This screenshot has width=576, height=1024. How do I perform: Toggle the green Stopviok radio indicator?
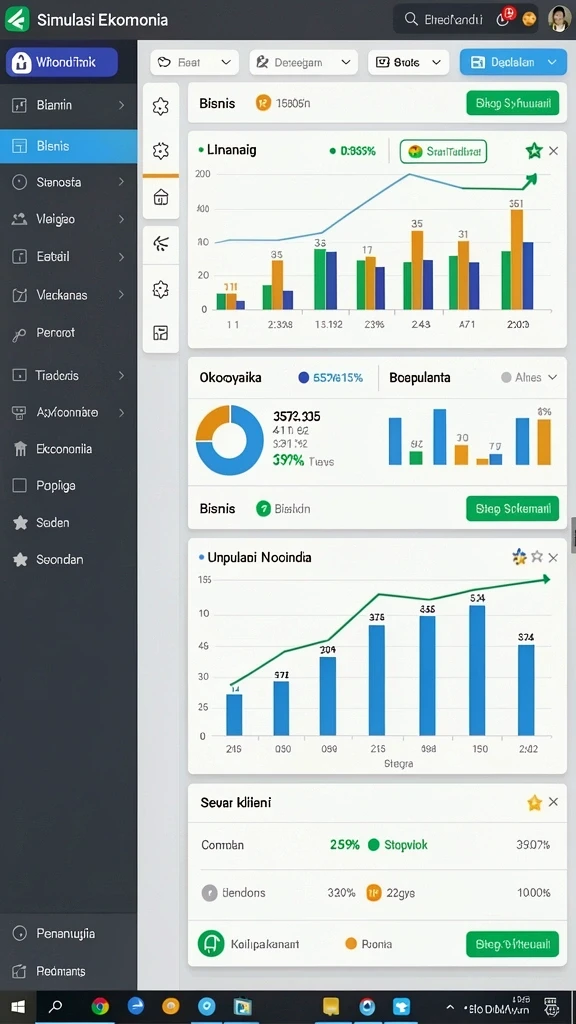click(374, 844)
